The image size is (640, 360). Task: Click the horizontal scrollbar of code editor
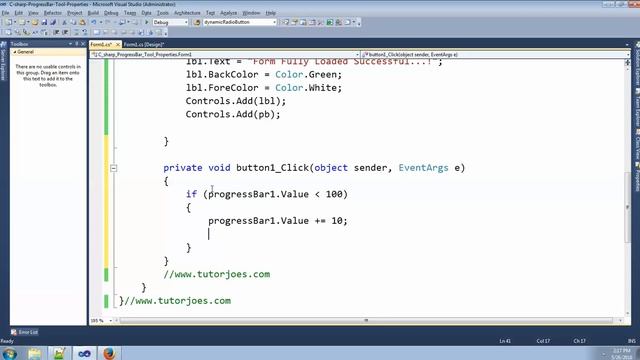coord(366,321)
